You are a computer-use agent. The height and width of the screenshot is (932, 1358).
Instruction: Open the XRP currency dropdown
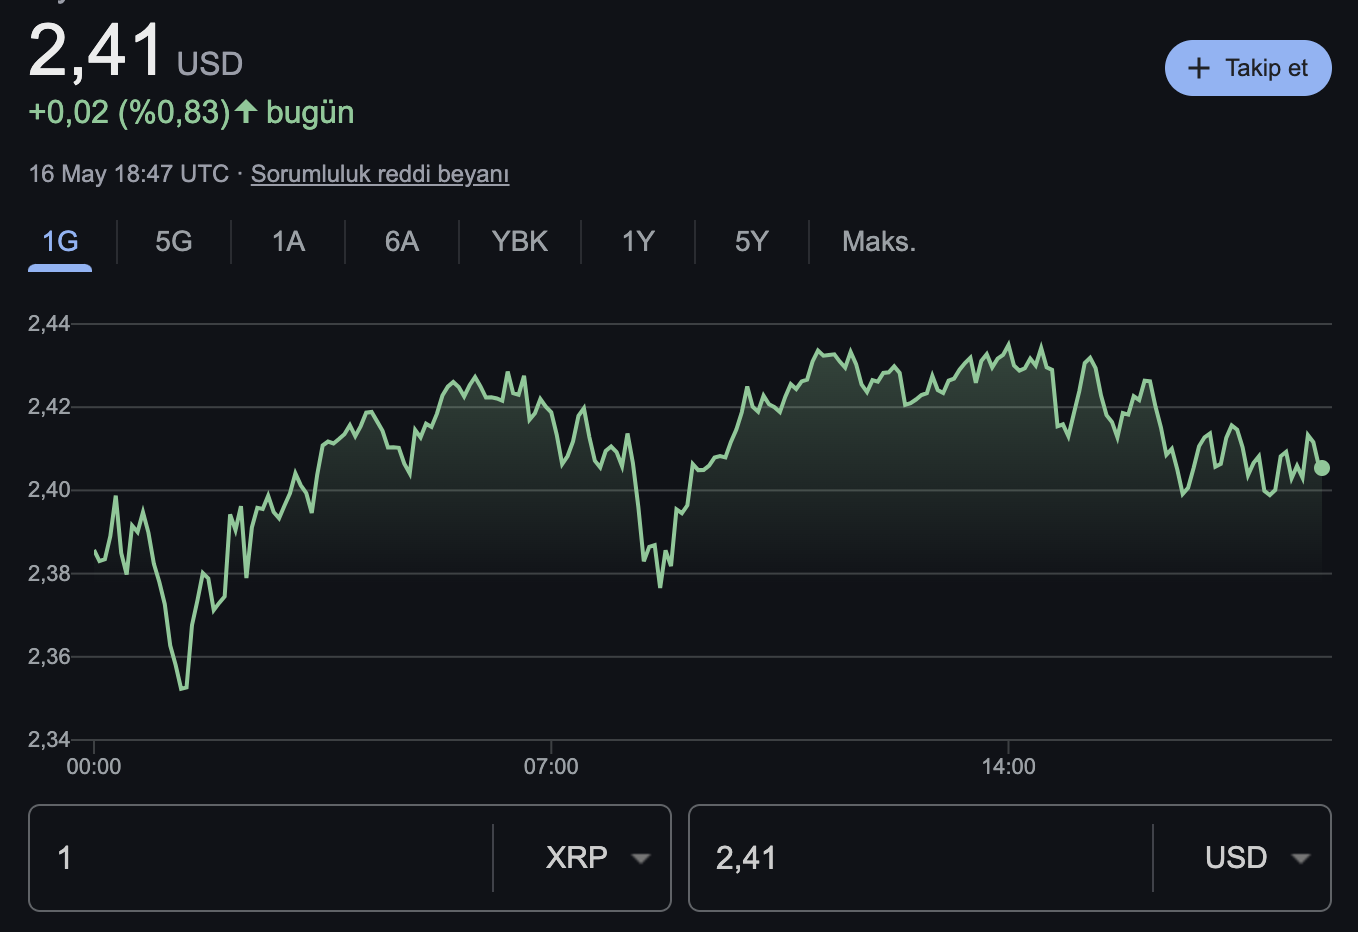(597, 858)
